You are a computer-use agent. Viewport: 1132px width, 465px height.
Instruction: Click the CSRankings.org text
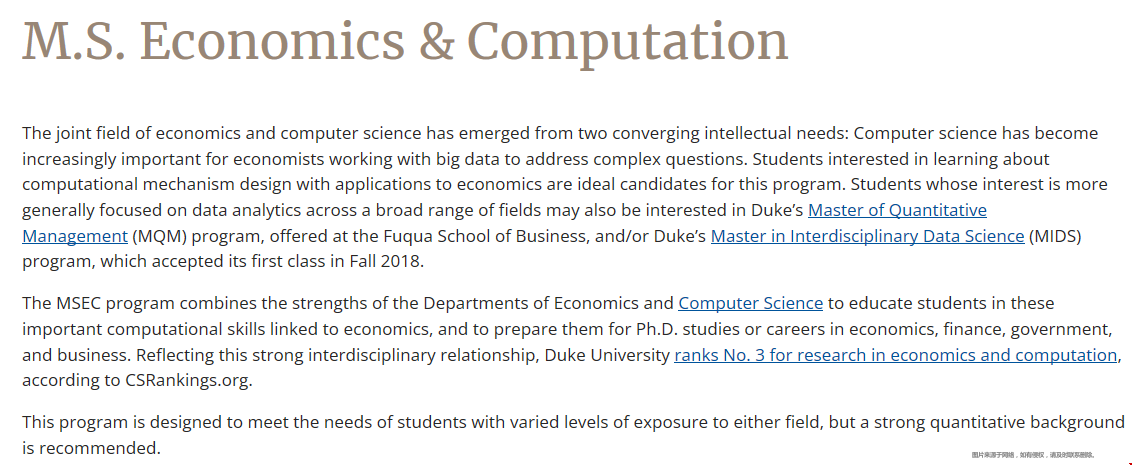188,381
